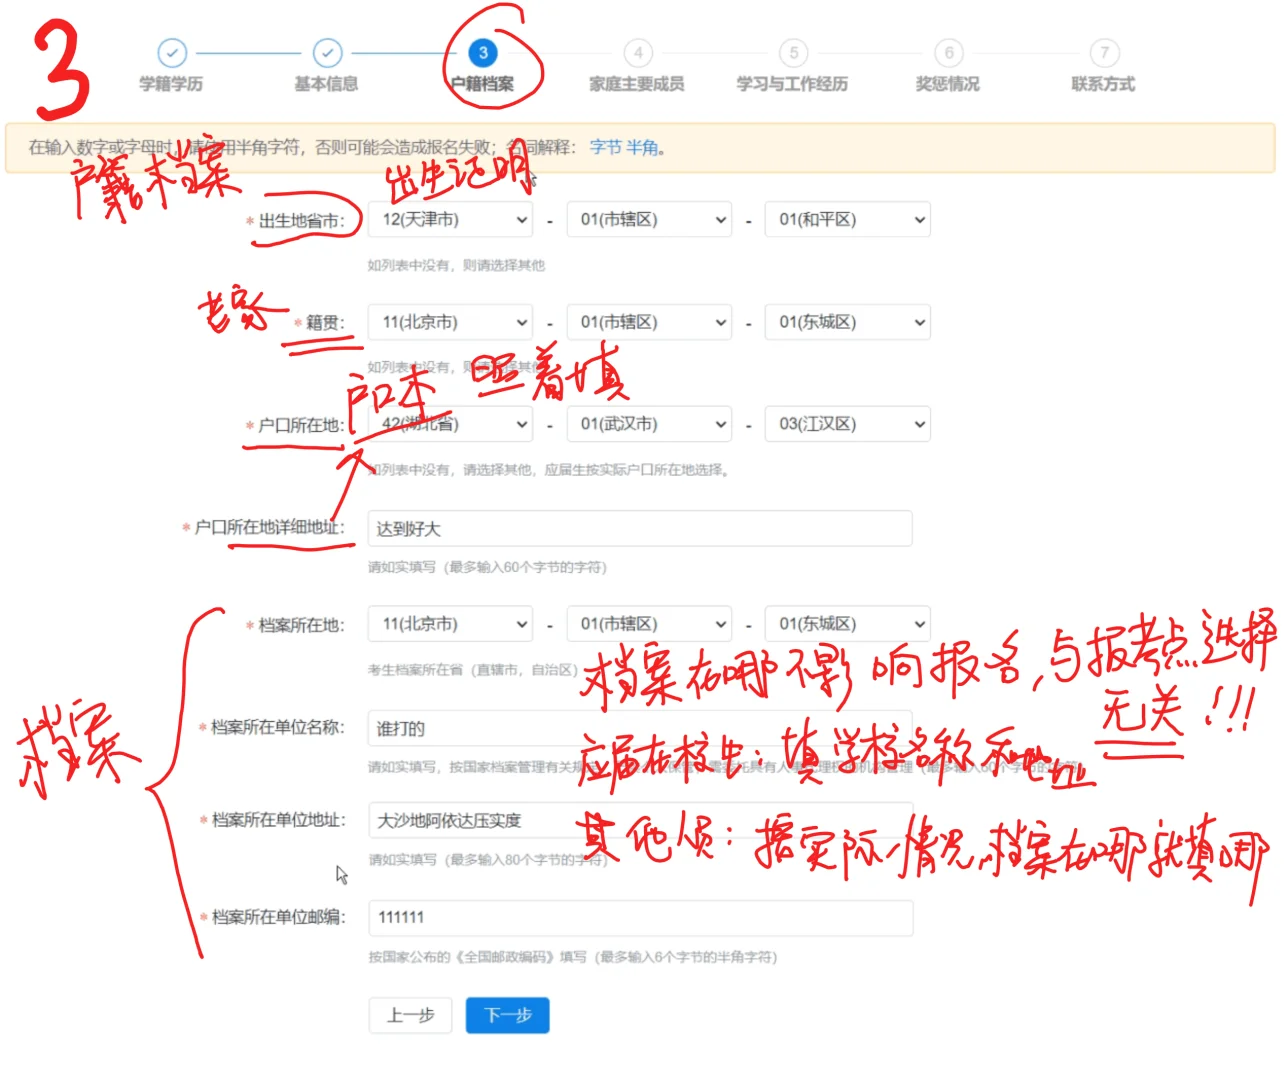1288x1080 pixels.
Task: Go to the 家庭主要成员 step label
Action: tap(637, 84)
